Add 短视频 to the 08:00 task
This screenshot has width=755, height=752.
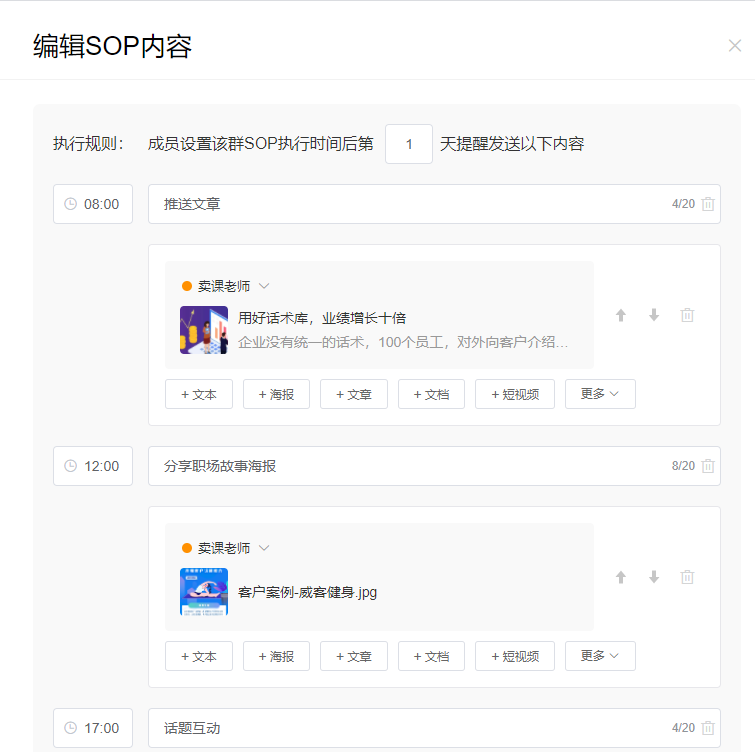pyautogui.click(x=515, y=395)
